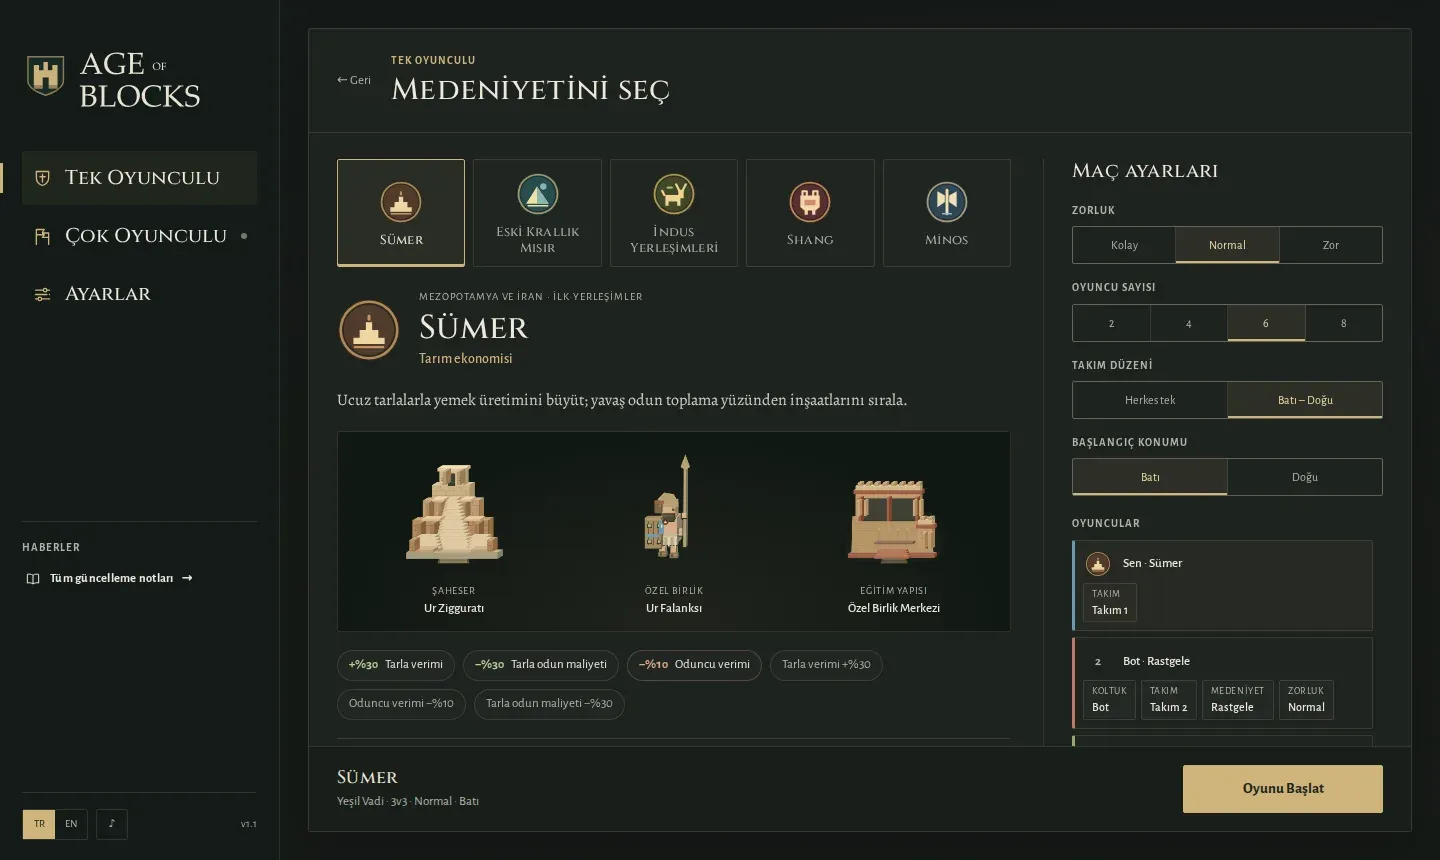Choose Doğu as starting position
This screenshot has height=860, width=1440.
point(1305,477)
